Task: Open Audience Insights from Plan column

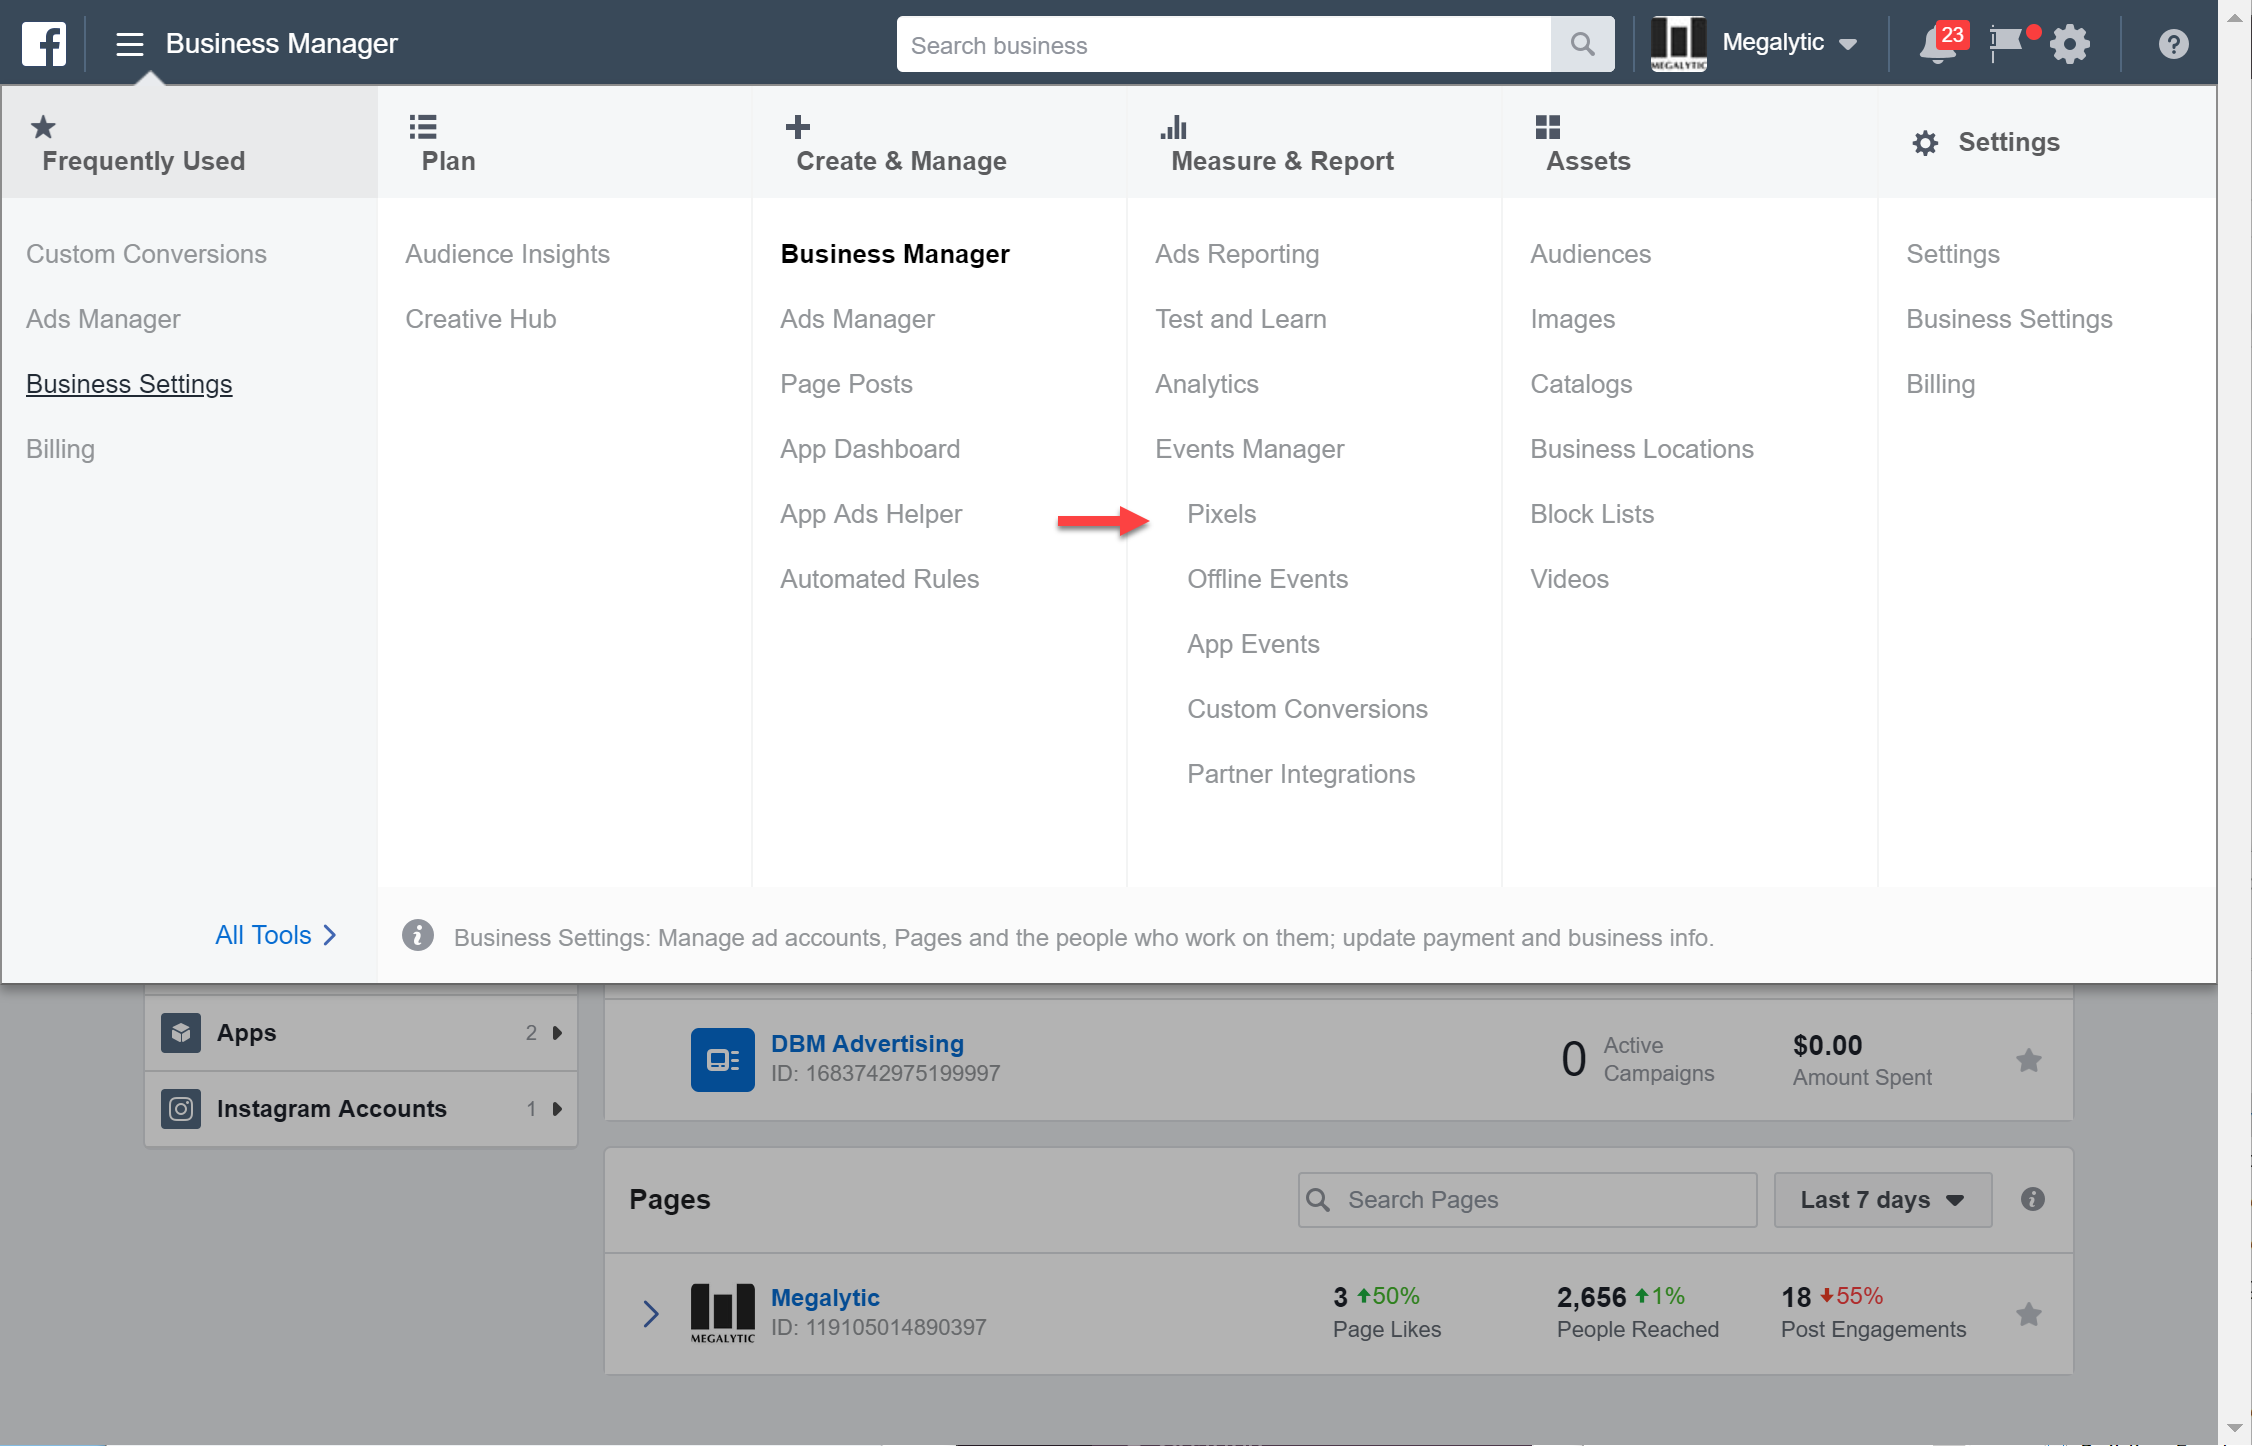Action: coord(507,254)
